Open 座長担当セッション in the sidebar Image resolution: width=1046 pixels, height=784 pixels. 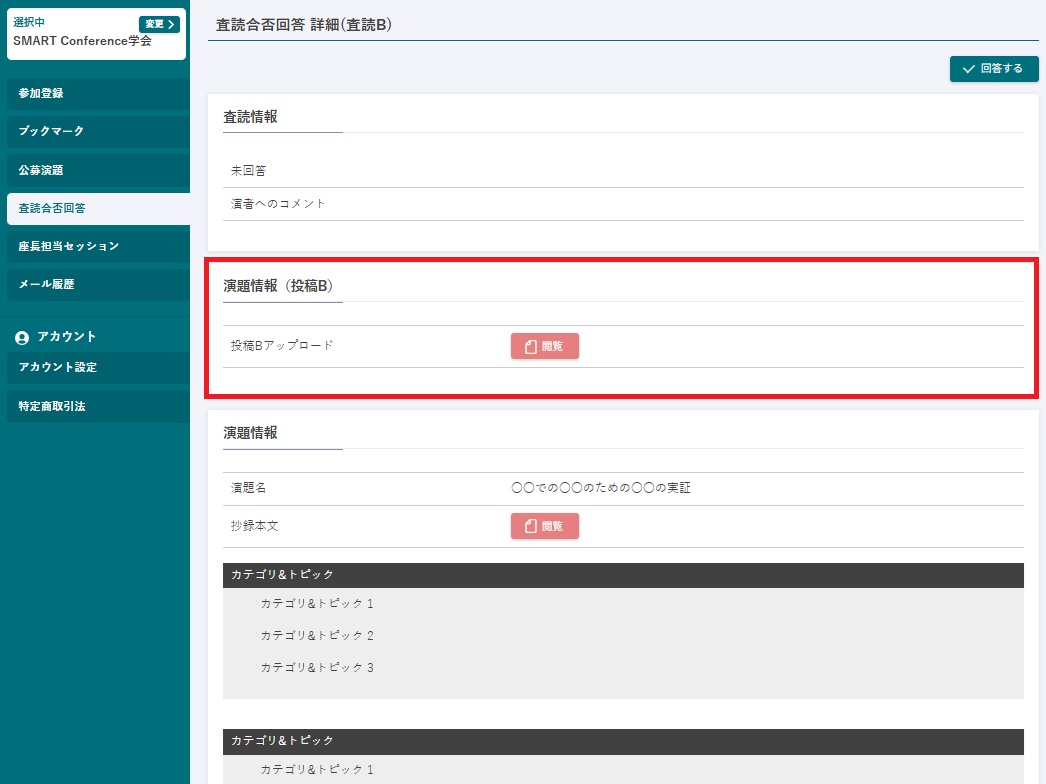95,246
